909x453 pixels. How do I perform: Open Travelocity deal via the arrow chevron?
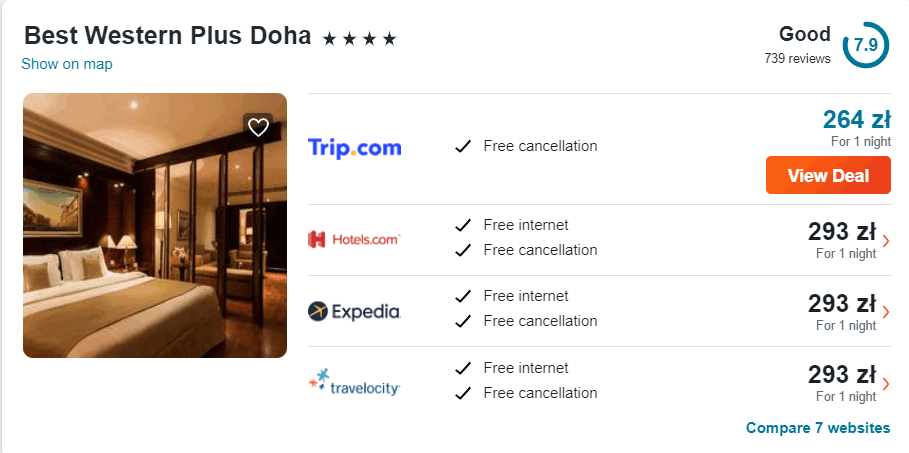coord(885,383)
